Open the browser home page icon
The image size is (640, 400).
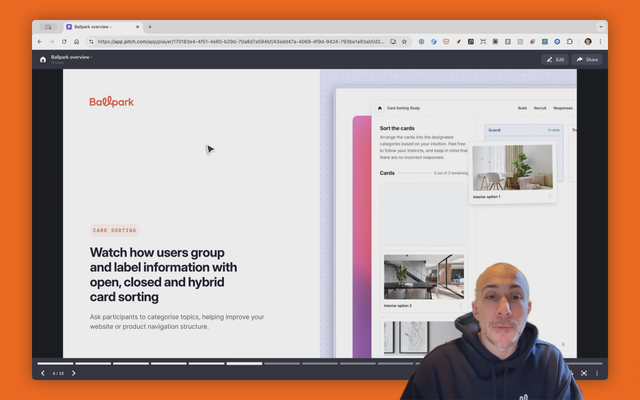[x=76, y=42]
